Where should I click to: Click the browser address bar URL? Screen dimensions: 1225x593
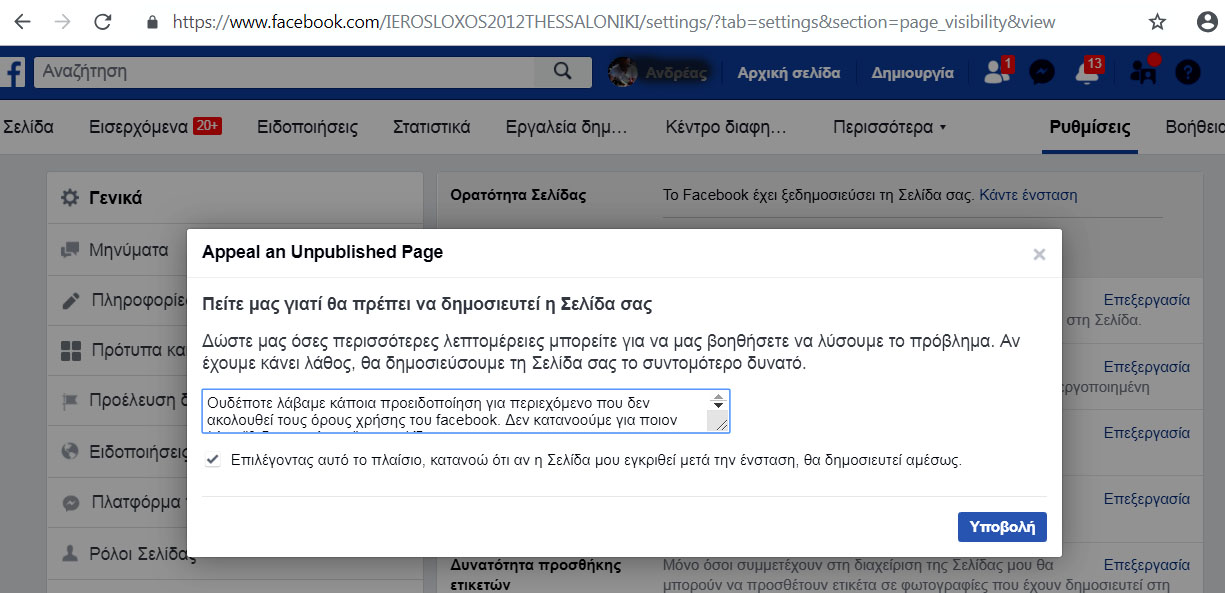click(613, 21)
